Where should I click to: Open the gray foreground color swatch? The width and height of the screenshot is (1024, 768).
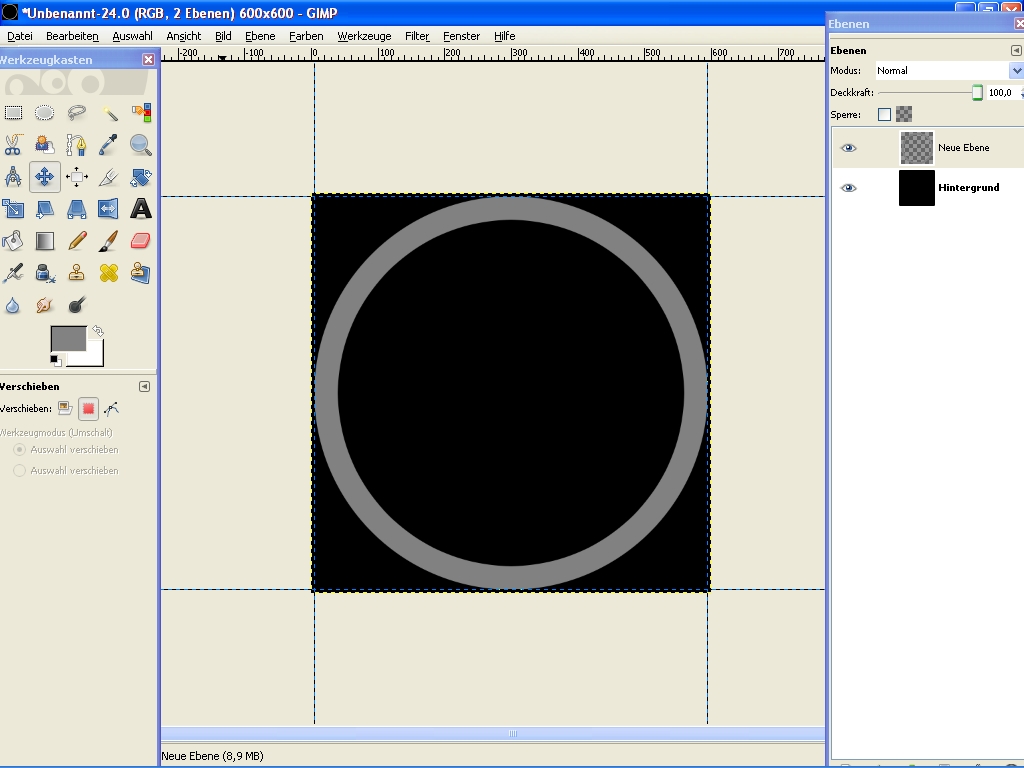click(69, 339)
